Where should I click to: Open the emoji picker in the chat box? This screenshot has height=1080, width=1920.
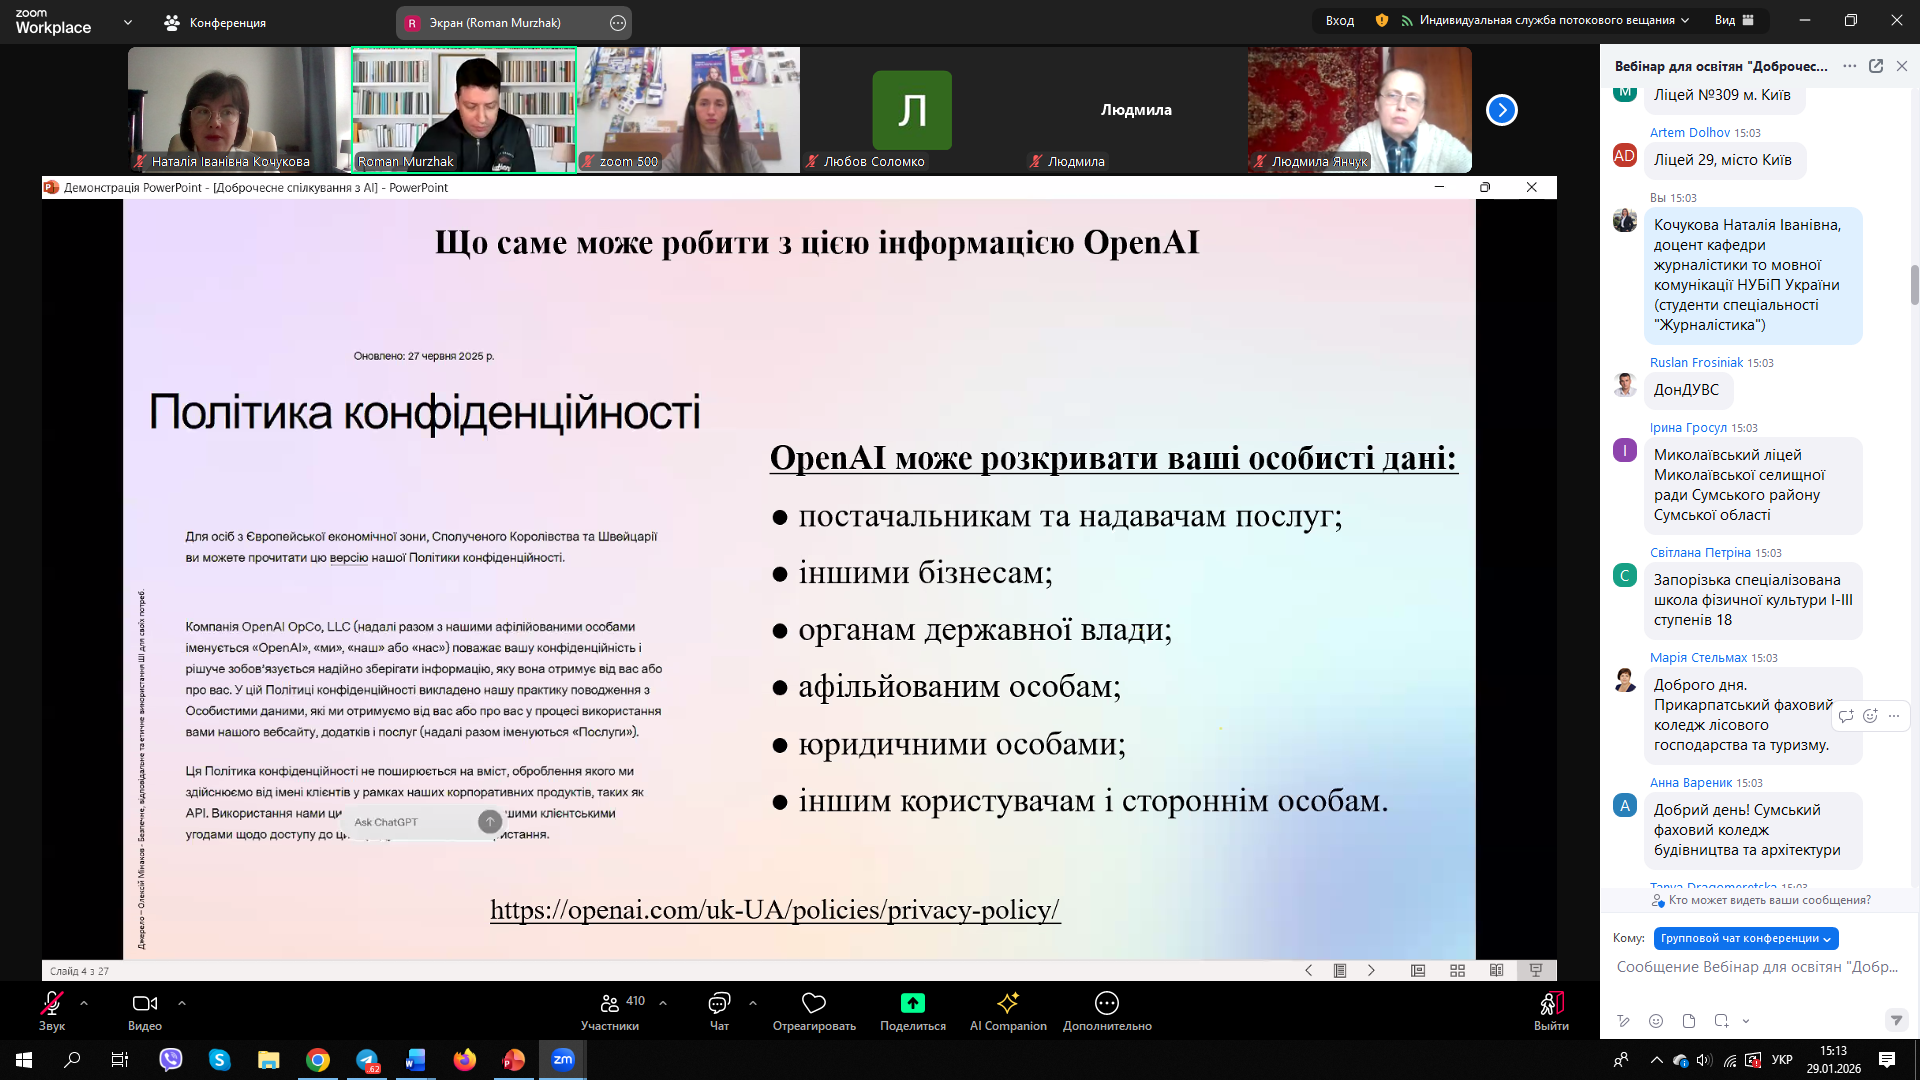pyautogui.click(x=1656, y=1021)
